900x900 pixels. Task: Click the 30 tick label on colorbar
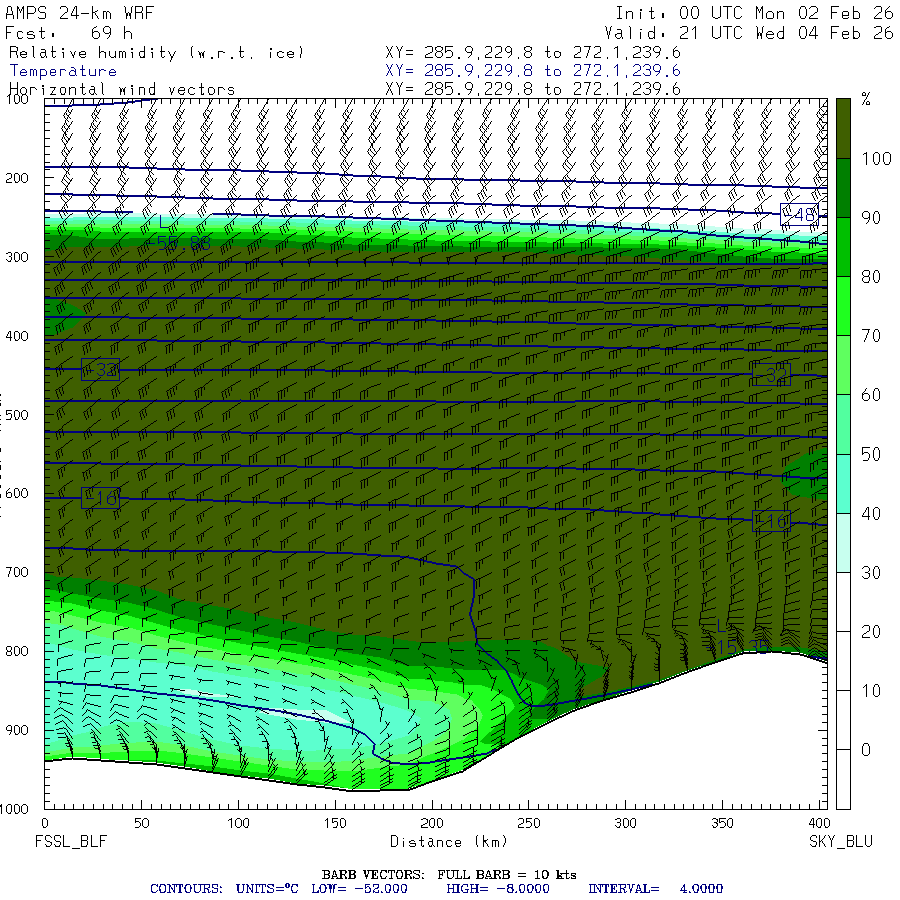(x=871, y=572)
